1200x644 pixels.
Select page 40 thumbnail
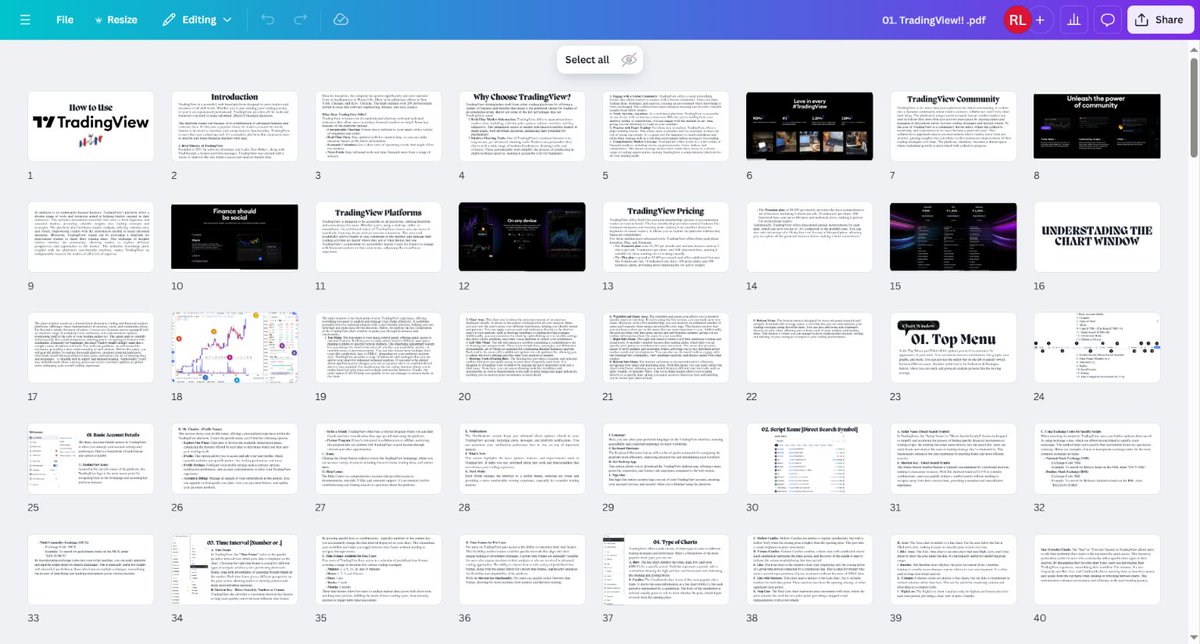click(1096, 570)
